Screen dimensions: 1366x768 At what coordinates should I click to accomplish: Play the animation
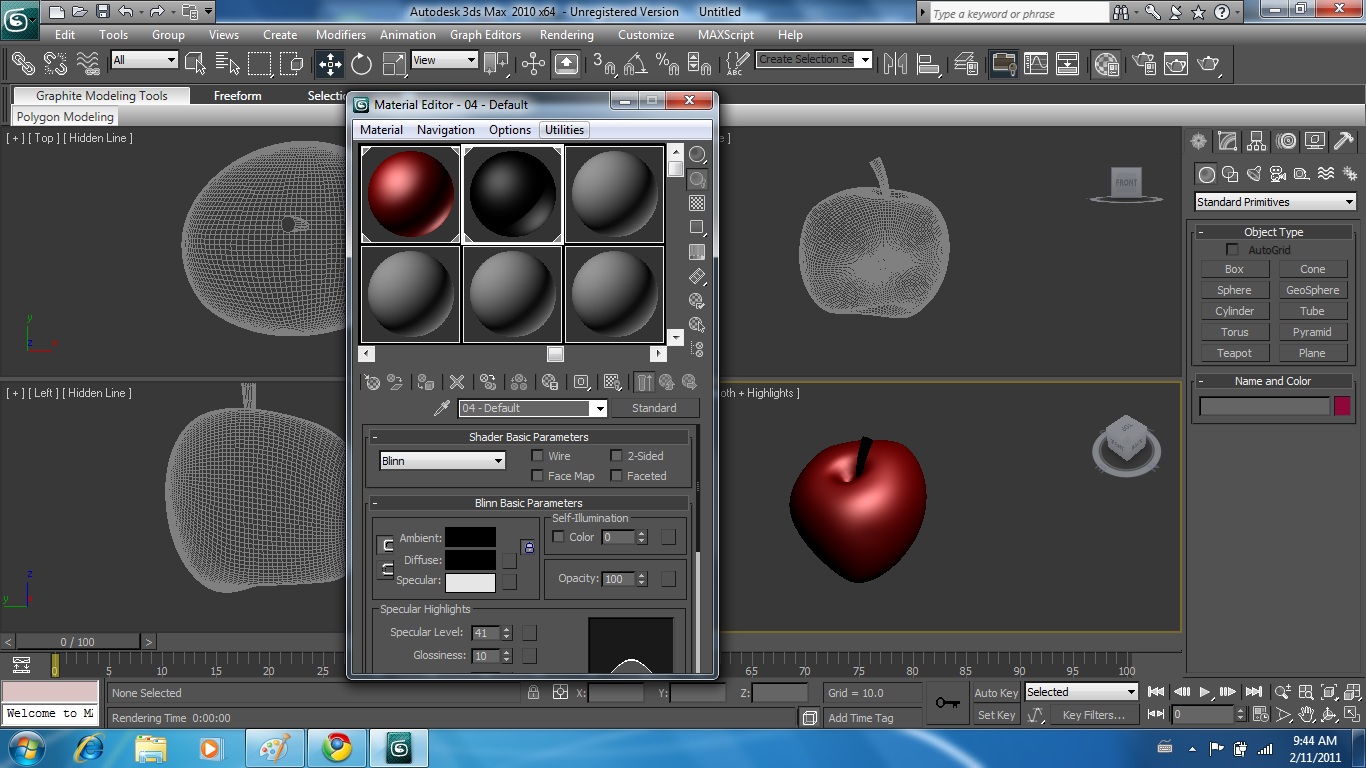click(x=1205, y=692)
